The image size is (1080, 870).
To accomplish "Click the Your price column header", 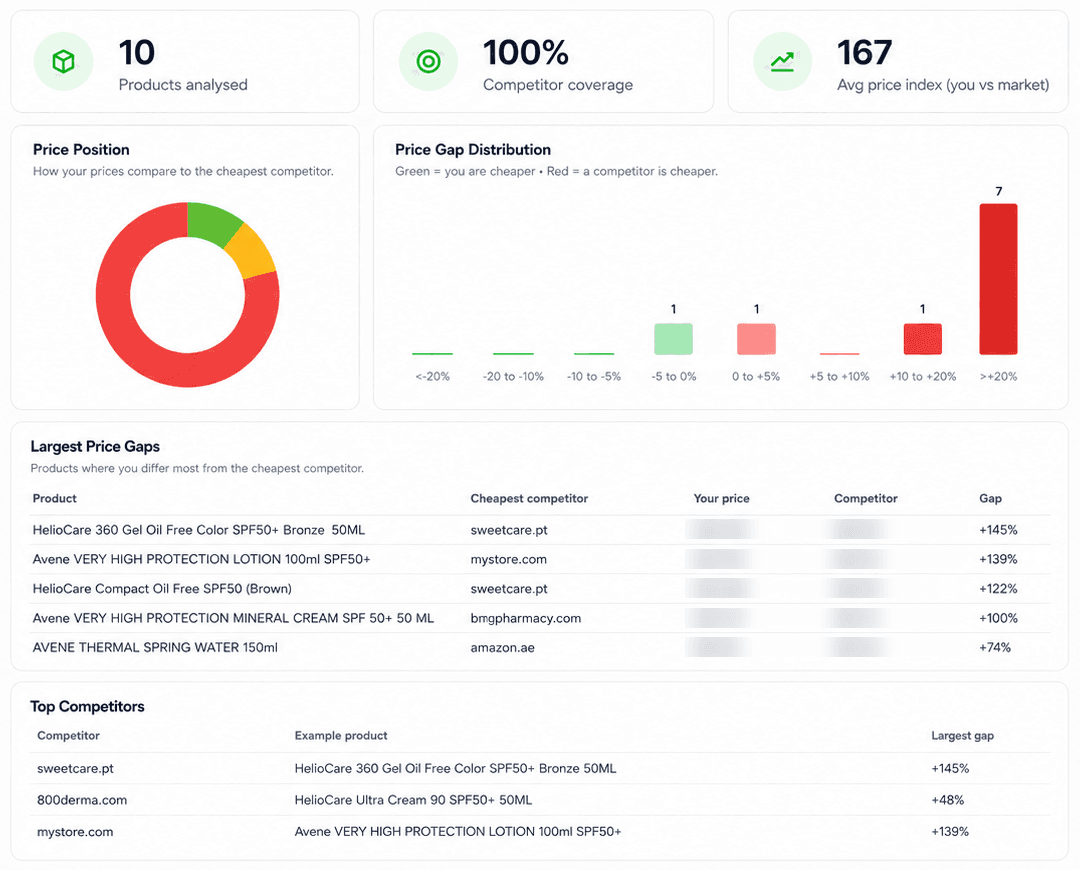I will (721, 498).
